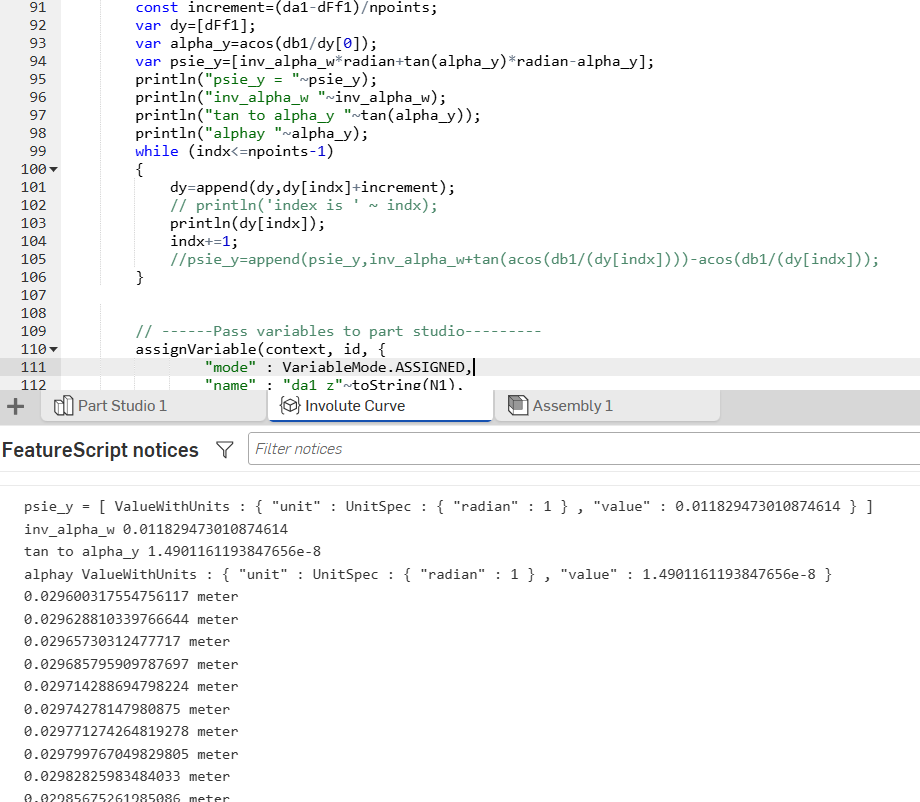Click the '0.029771274264819278 meter' notice
The image size is (920, 802).
pyautogui.click(x=131, y=732)
